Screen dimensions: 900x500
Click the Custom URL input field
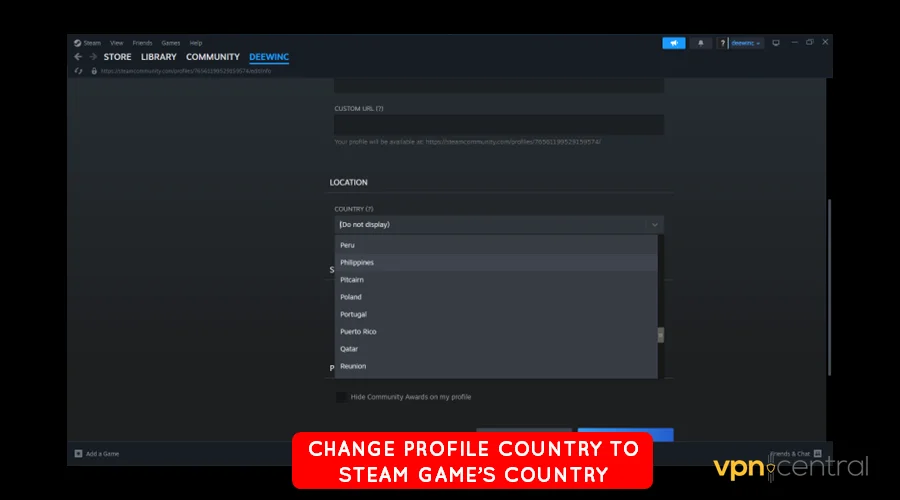click(x=498, y=125)
